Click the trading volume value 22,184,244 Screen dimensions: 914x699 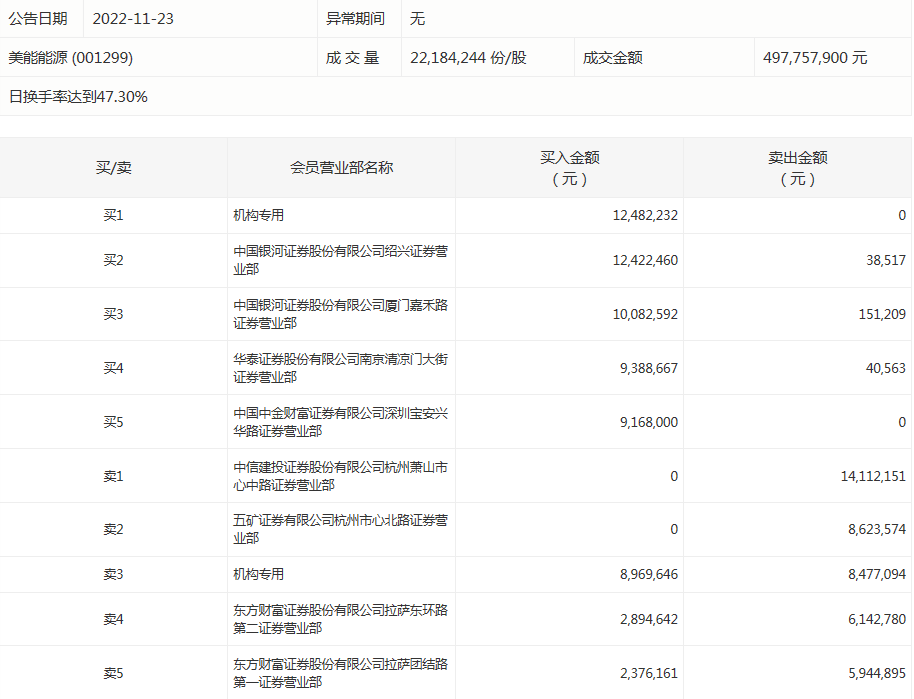tap(468, 58)
